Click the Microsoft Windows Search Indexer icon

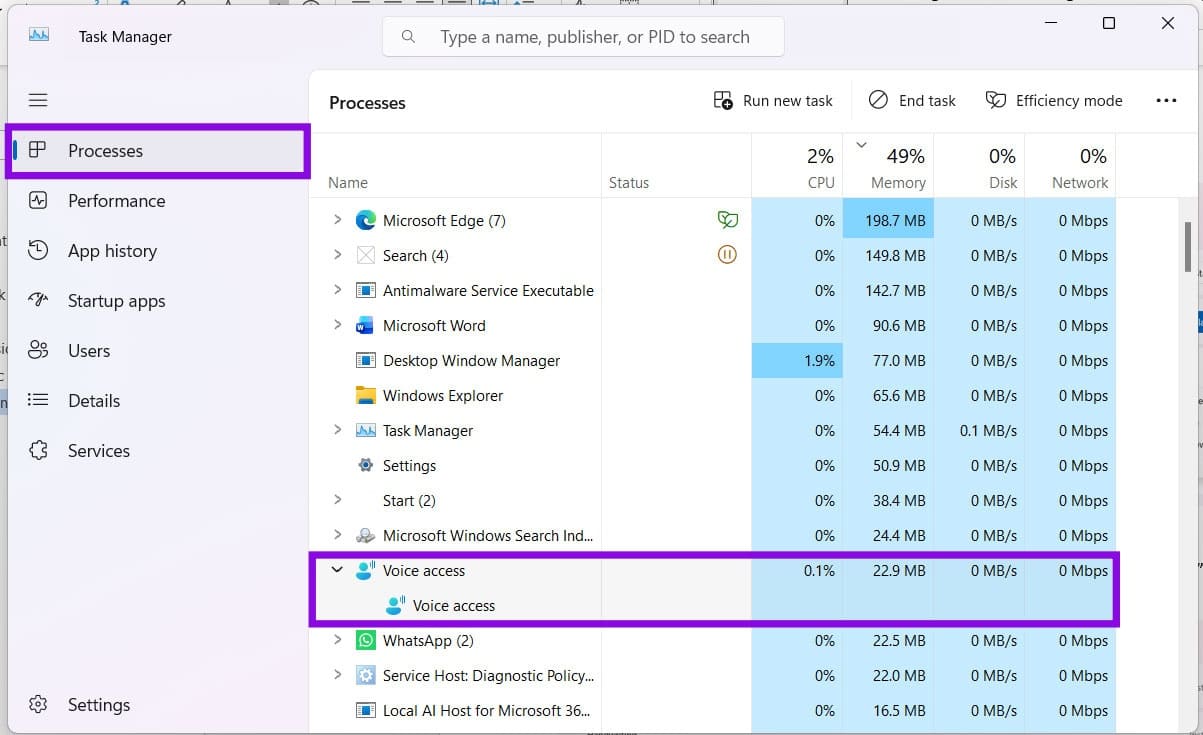pos(366,535)
